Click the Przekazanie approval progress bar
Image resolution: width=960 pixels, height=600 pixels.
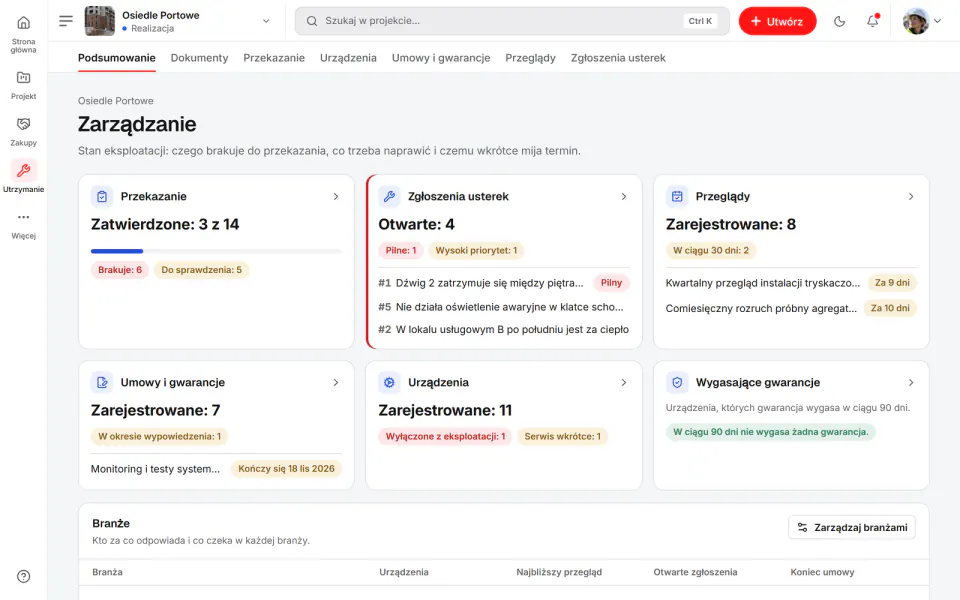point(216,251)
